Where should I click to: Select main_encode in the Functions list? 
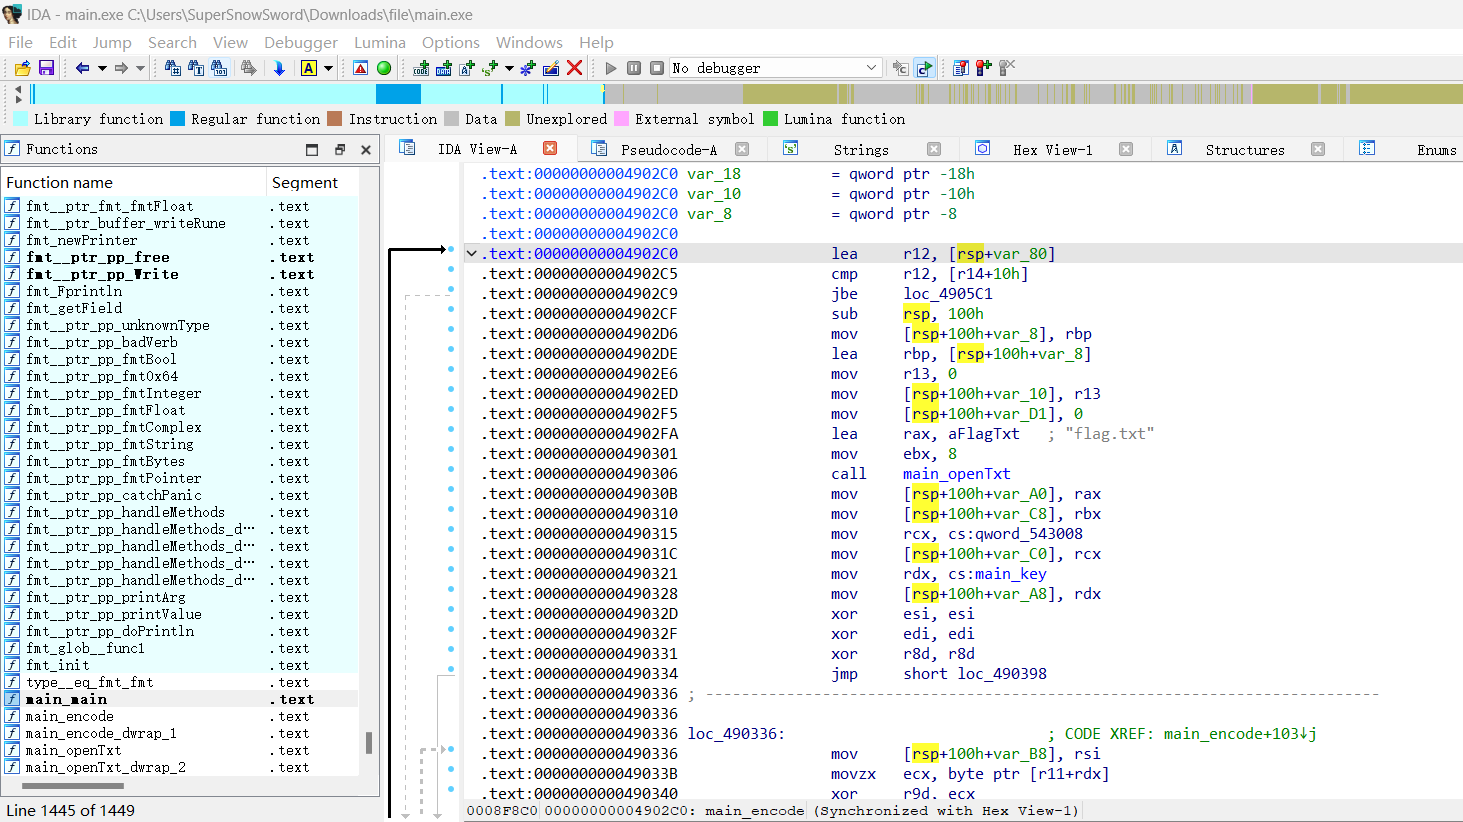click(x=69, y=716)
